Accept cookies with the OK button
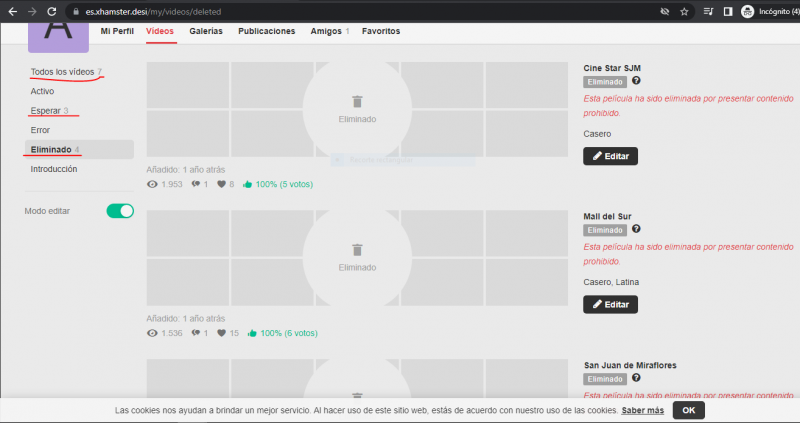Viewport: 800px width, 423px height. coord(688,410)
